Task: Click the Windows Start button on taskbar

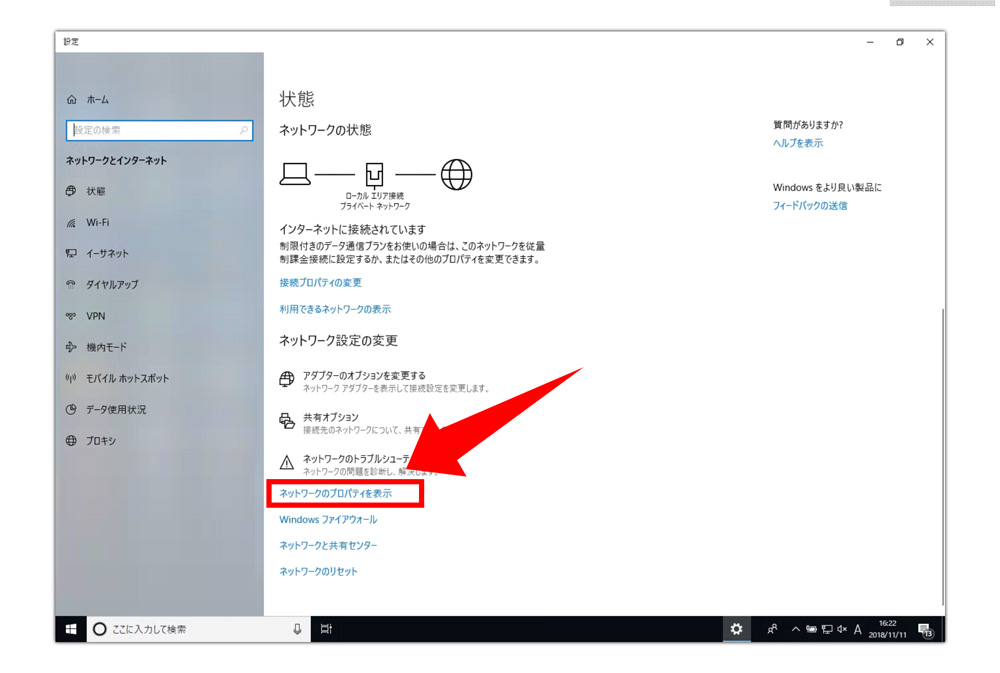Action: click(71, 629)
